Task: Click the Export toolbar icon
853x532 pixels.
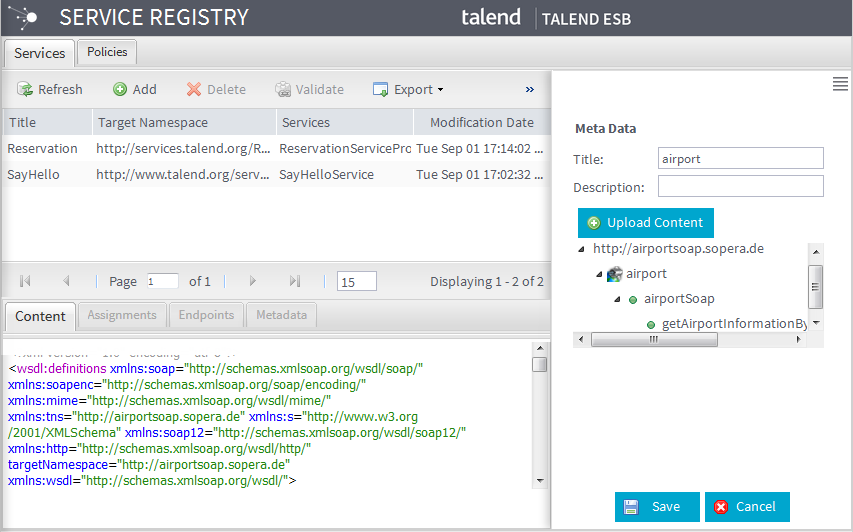Action: tap(380, 89)
